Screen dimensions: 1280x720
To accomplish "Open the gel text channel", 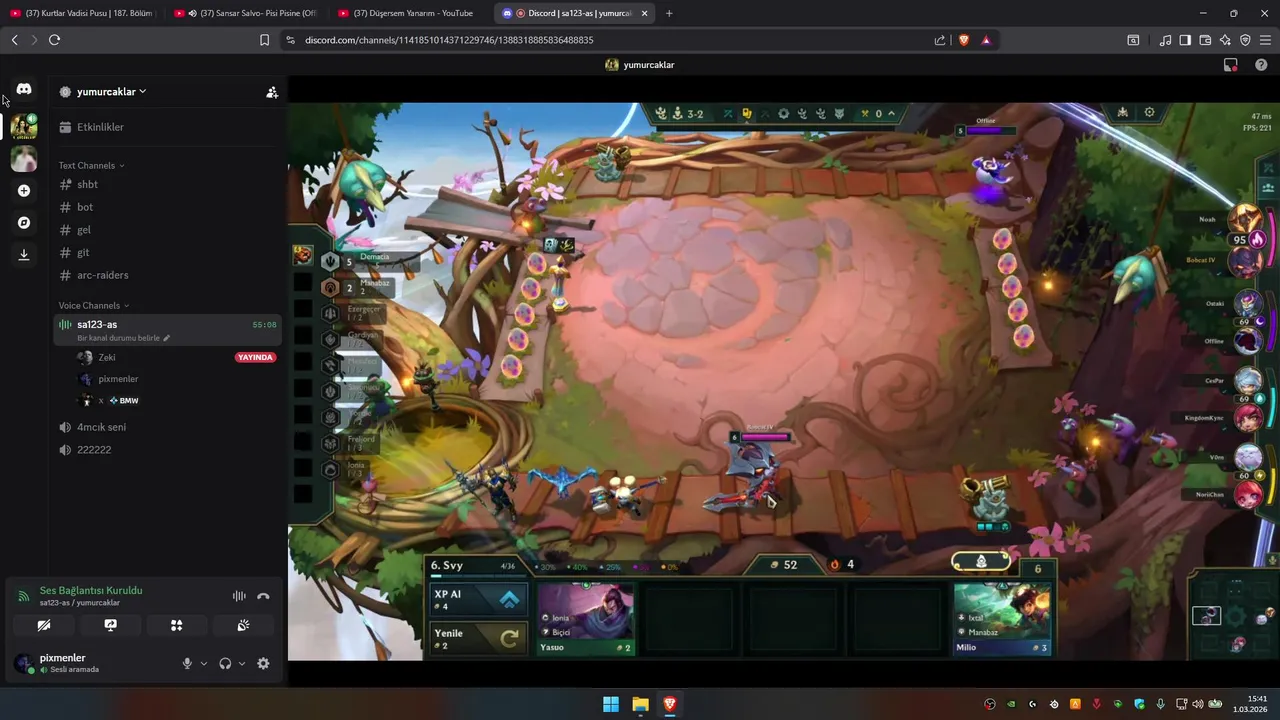I will pyautogui.click(x=166, y=230).
